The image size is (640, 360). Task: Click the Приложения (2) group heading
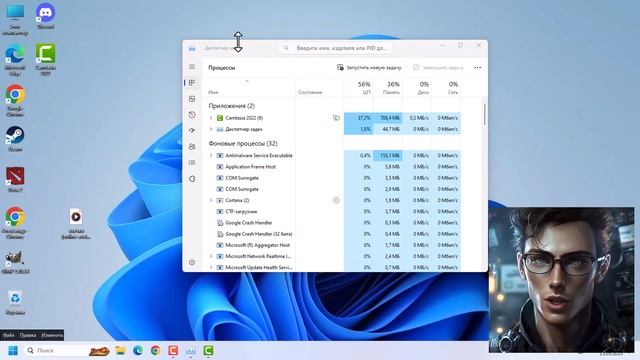click(231, 106)
